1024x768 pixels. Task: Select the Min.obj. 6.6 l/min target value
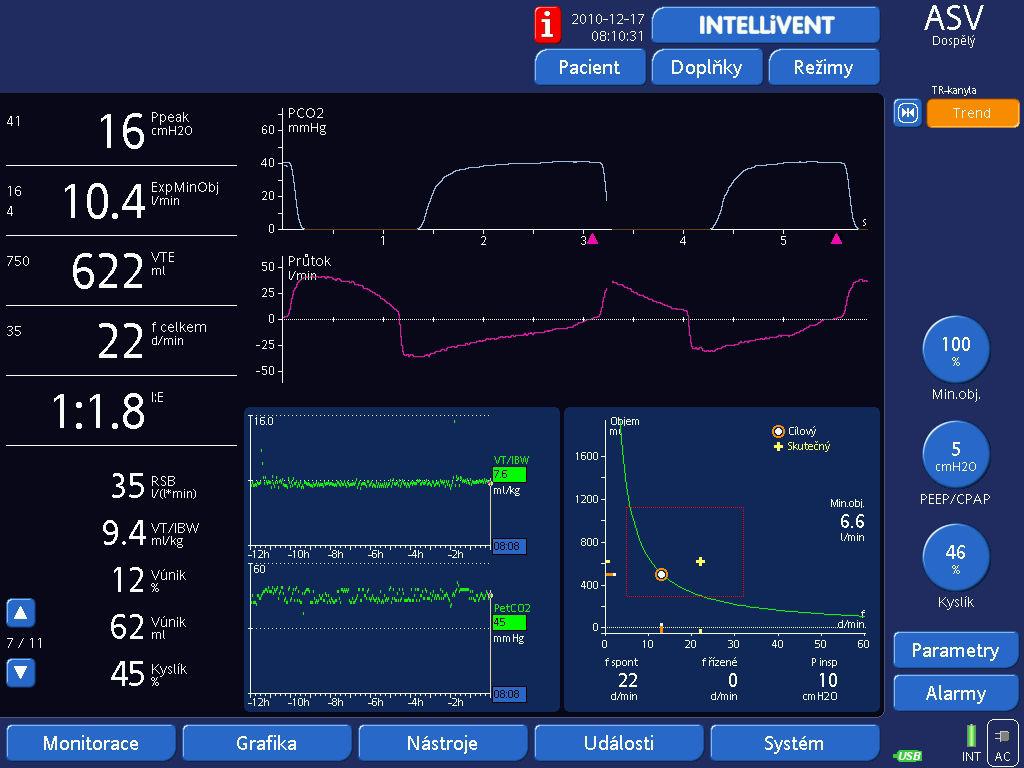pos(848,520)
